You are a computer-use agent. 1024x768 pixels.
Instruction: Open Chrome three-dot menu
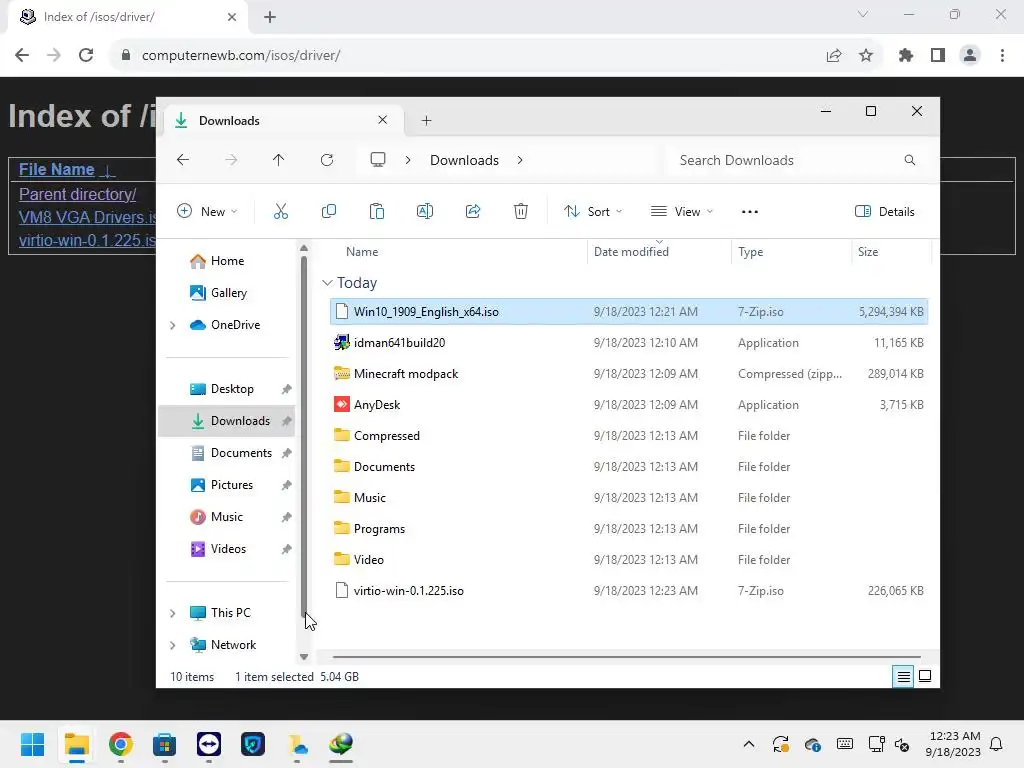pyautogui.click(x=1002, y=56)
